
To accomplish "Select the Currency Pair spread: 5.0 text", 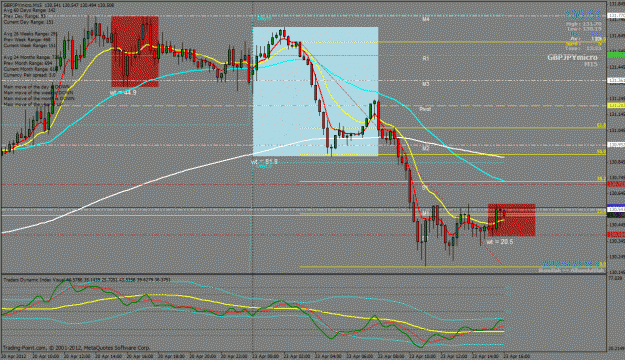I will [29, 75].
